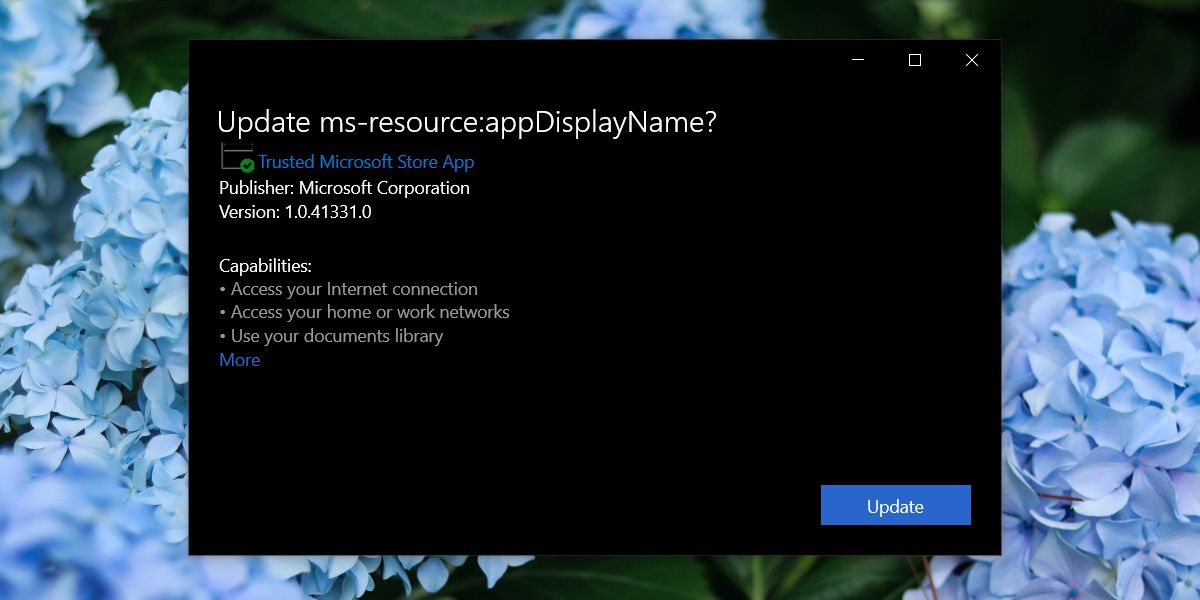The image size is (1200, 600).
Task: Maximize the app installer window
Action: pyautogui.click(x=914, y=60)
